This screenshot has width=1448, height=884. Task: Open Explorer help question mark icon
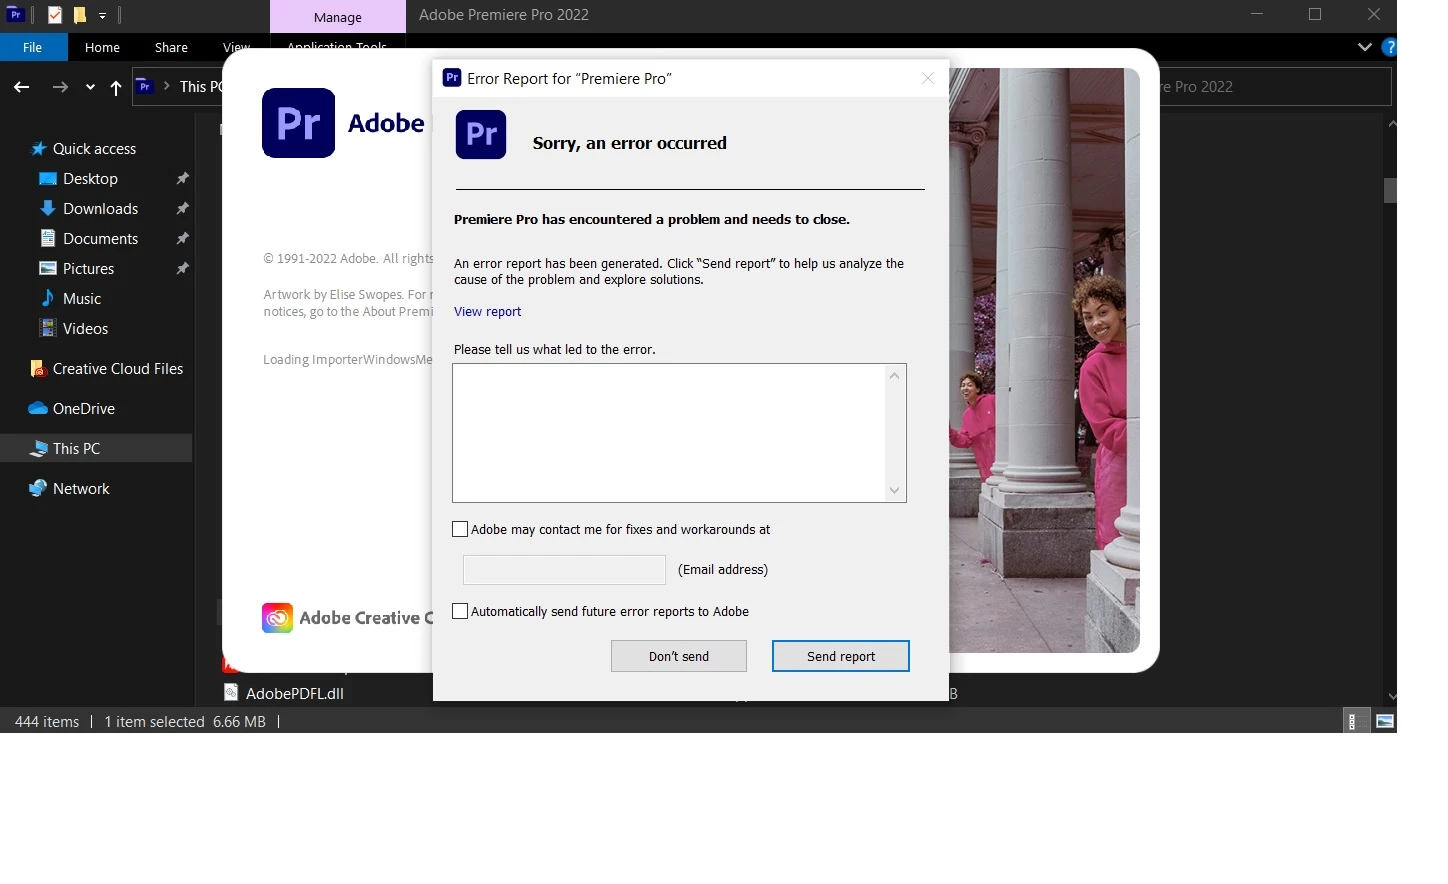pyautogui.click(x=1389, y=47)
